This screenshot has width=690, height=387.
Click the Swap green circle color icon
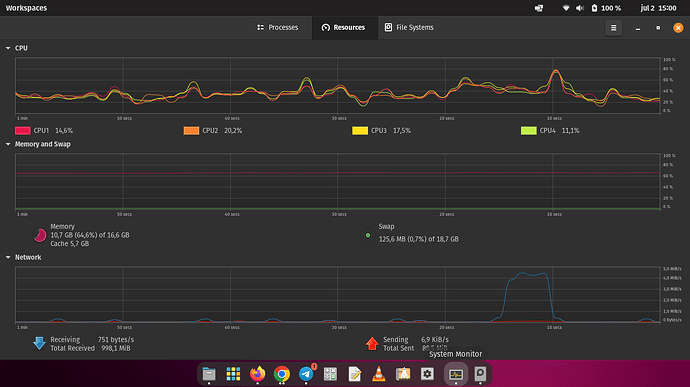click(x=368, y=235)
